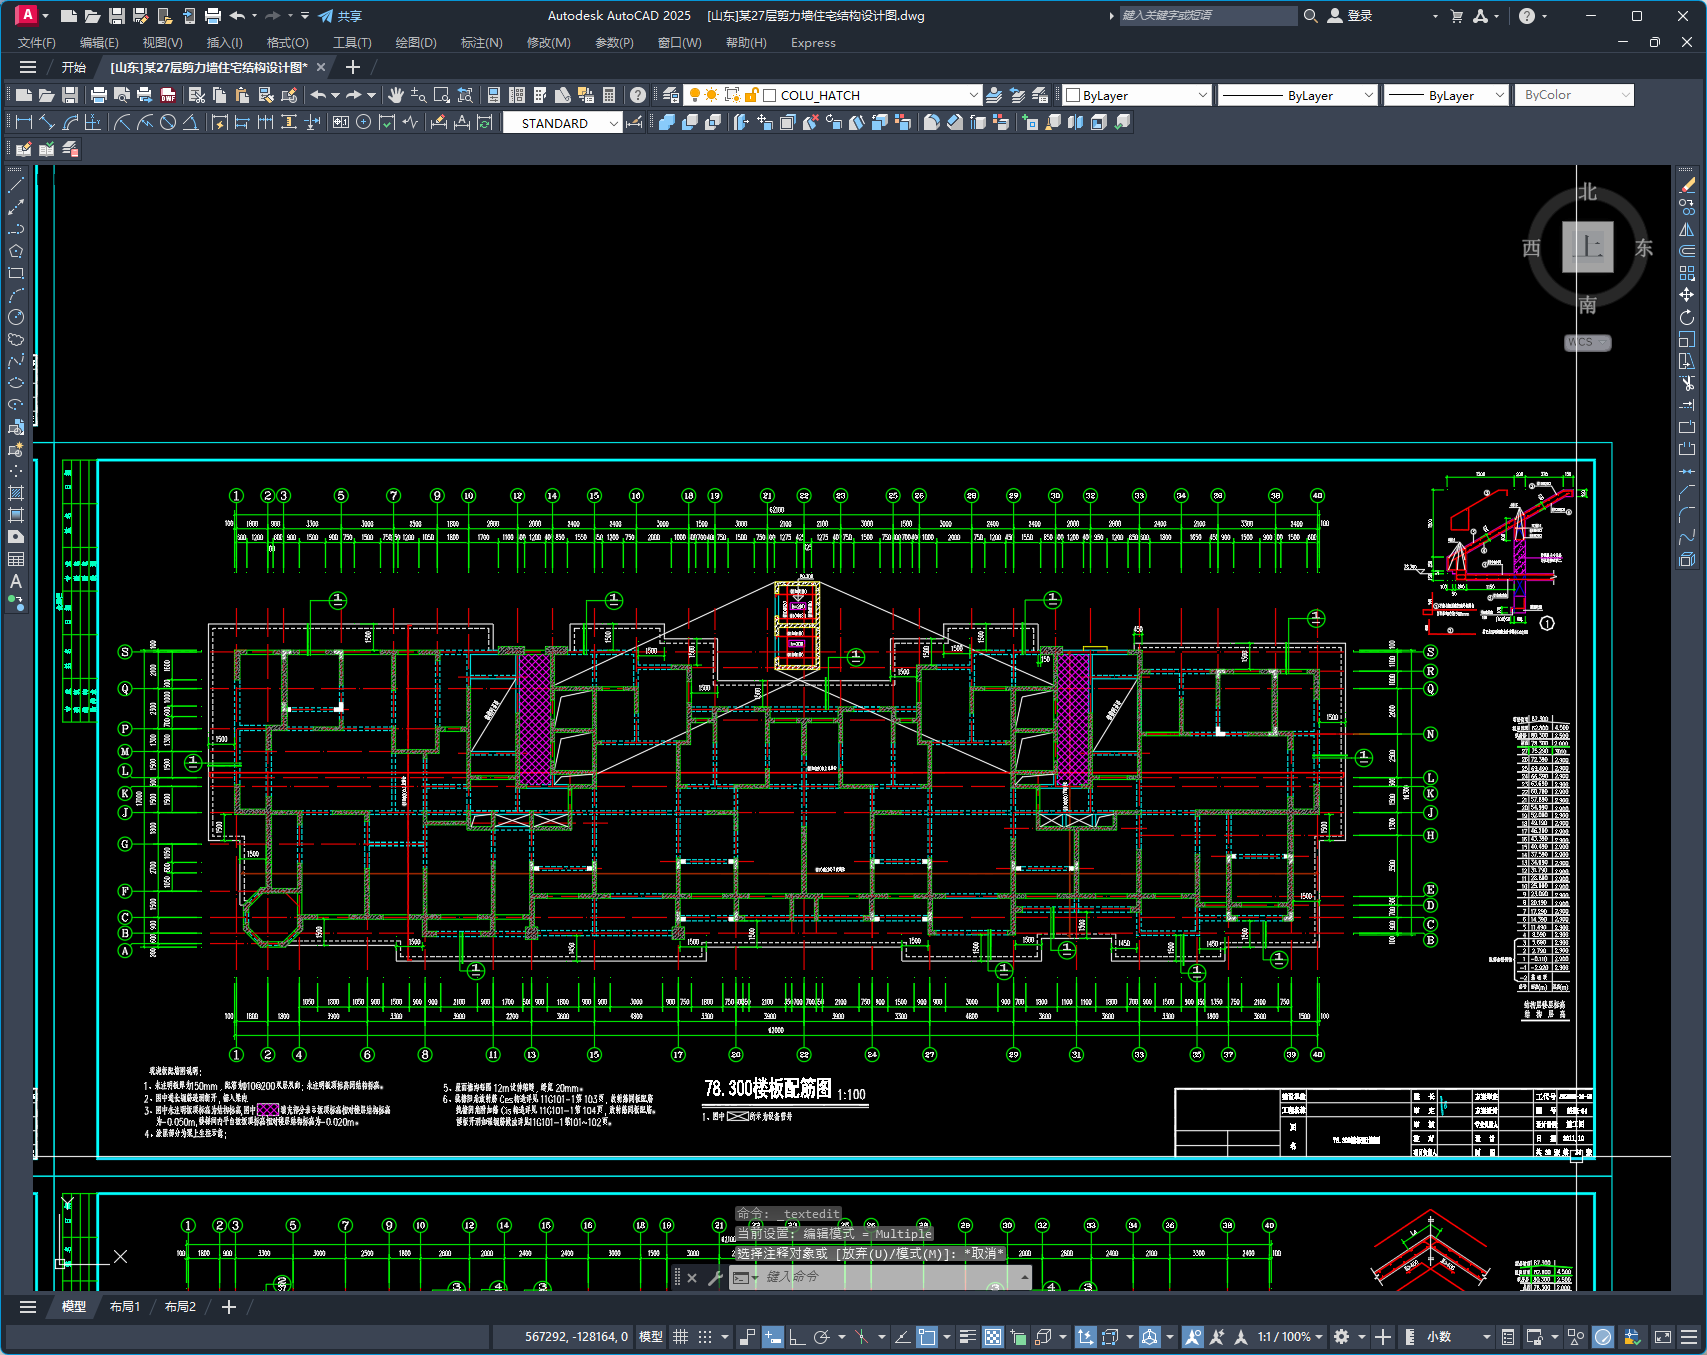Click the WCS label under ViewCube
Screen dimensions: 1707x1355
(1587, 342)
